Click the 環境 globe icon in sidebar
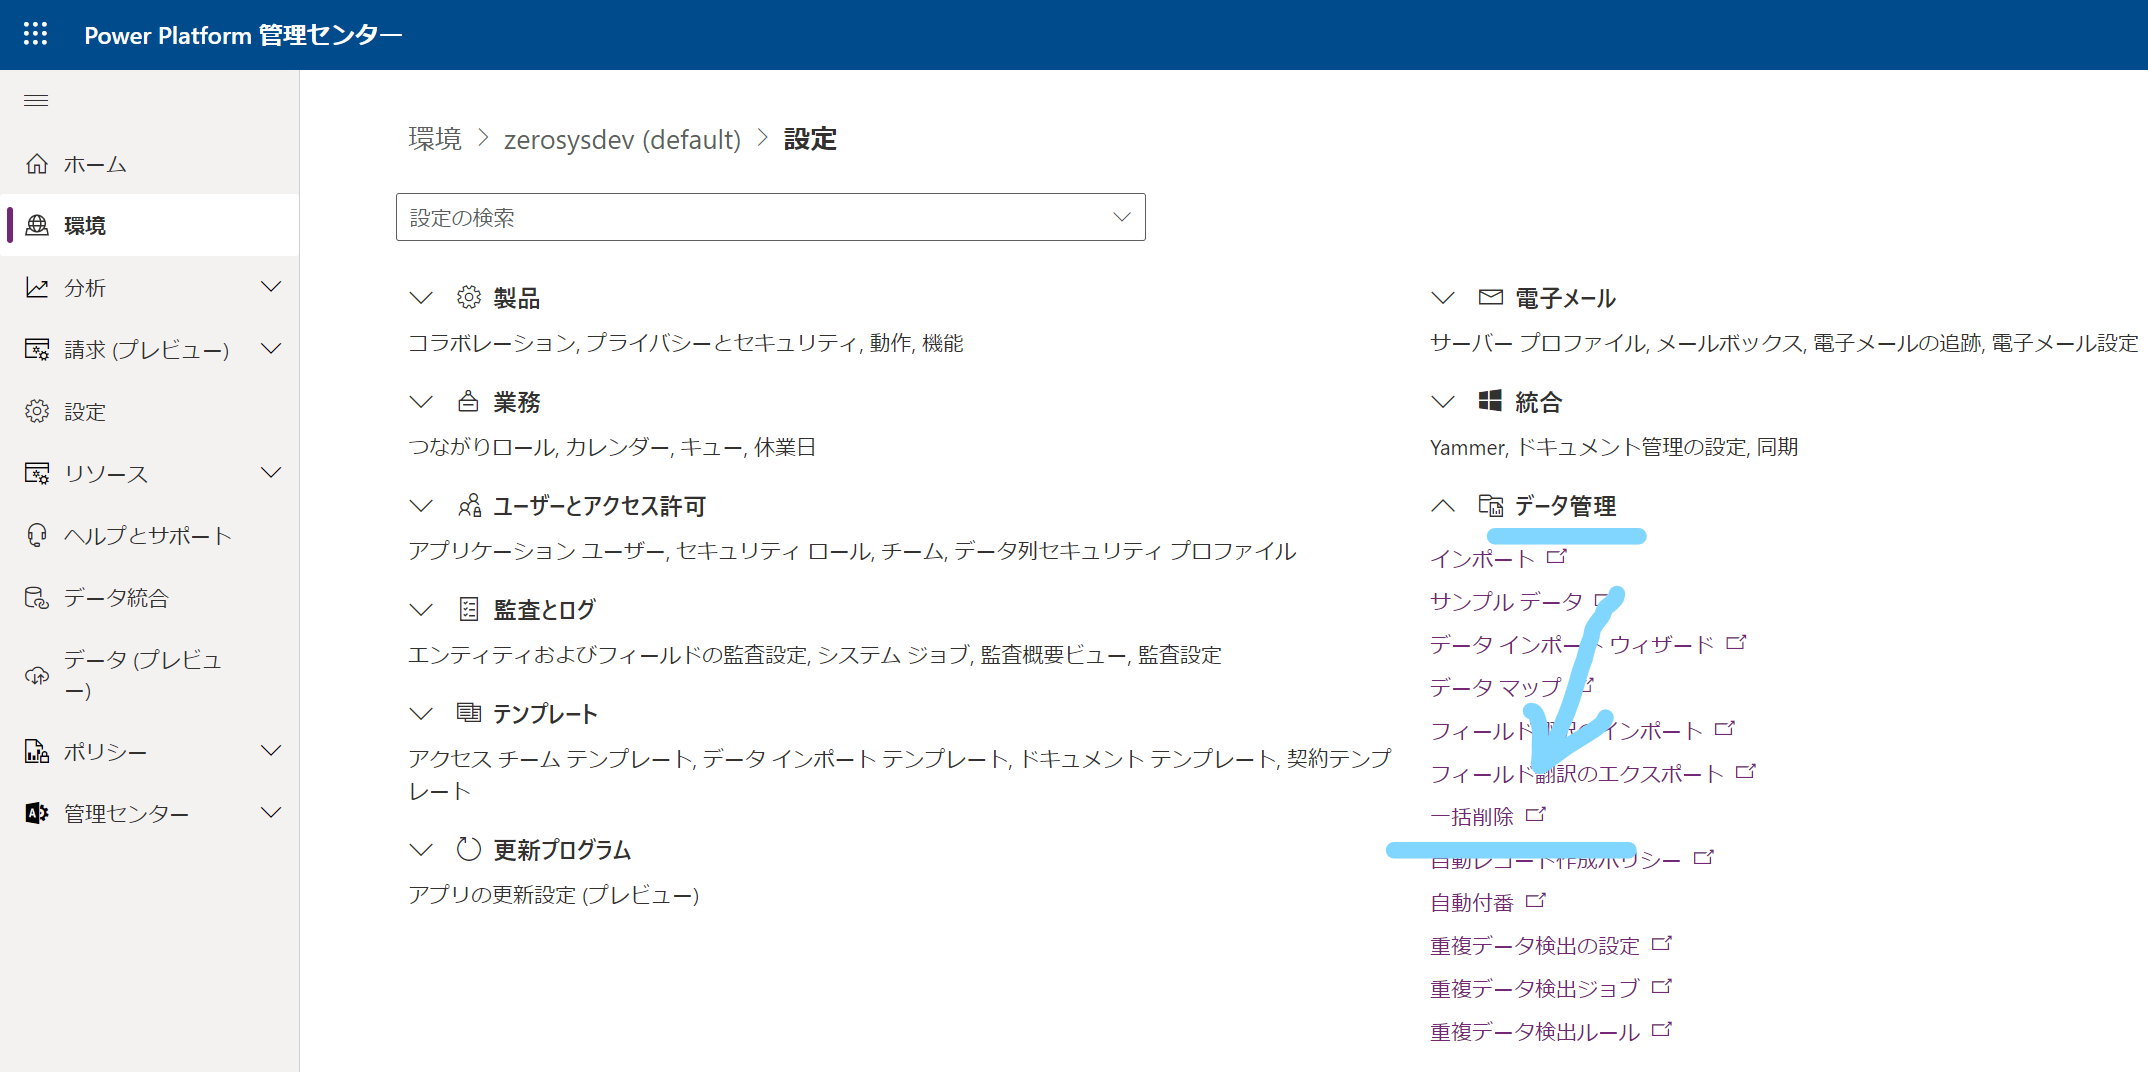This screenshot has height=1072, width=2148. 37,226
